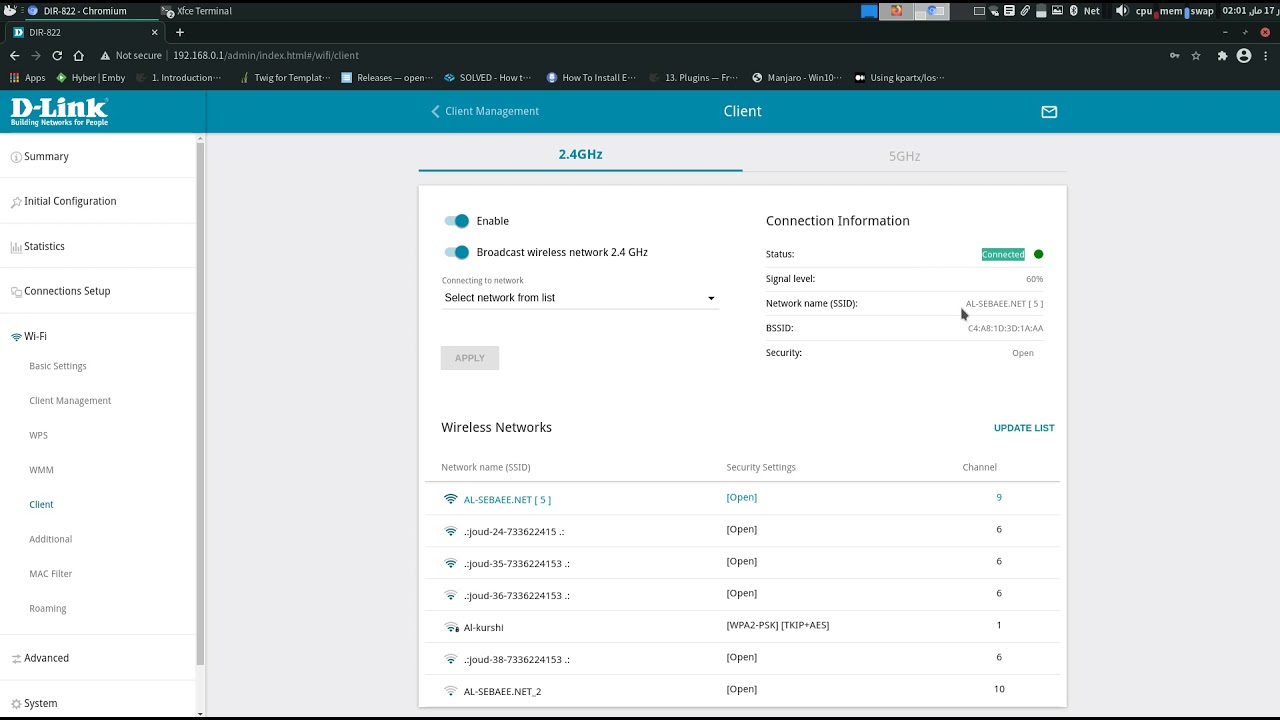The width and height of the screenshot is (1280, 720).
Task: Switch to the 5GHz tab
Action: (x=904, y=156)
